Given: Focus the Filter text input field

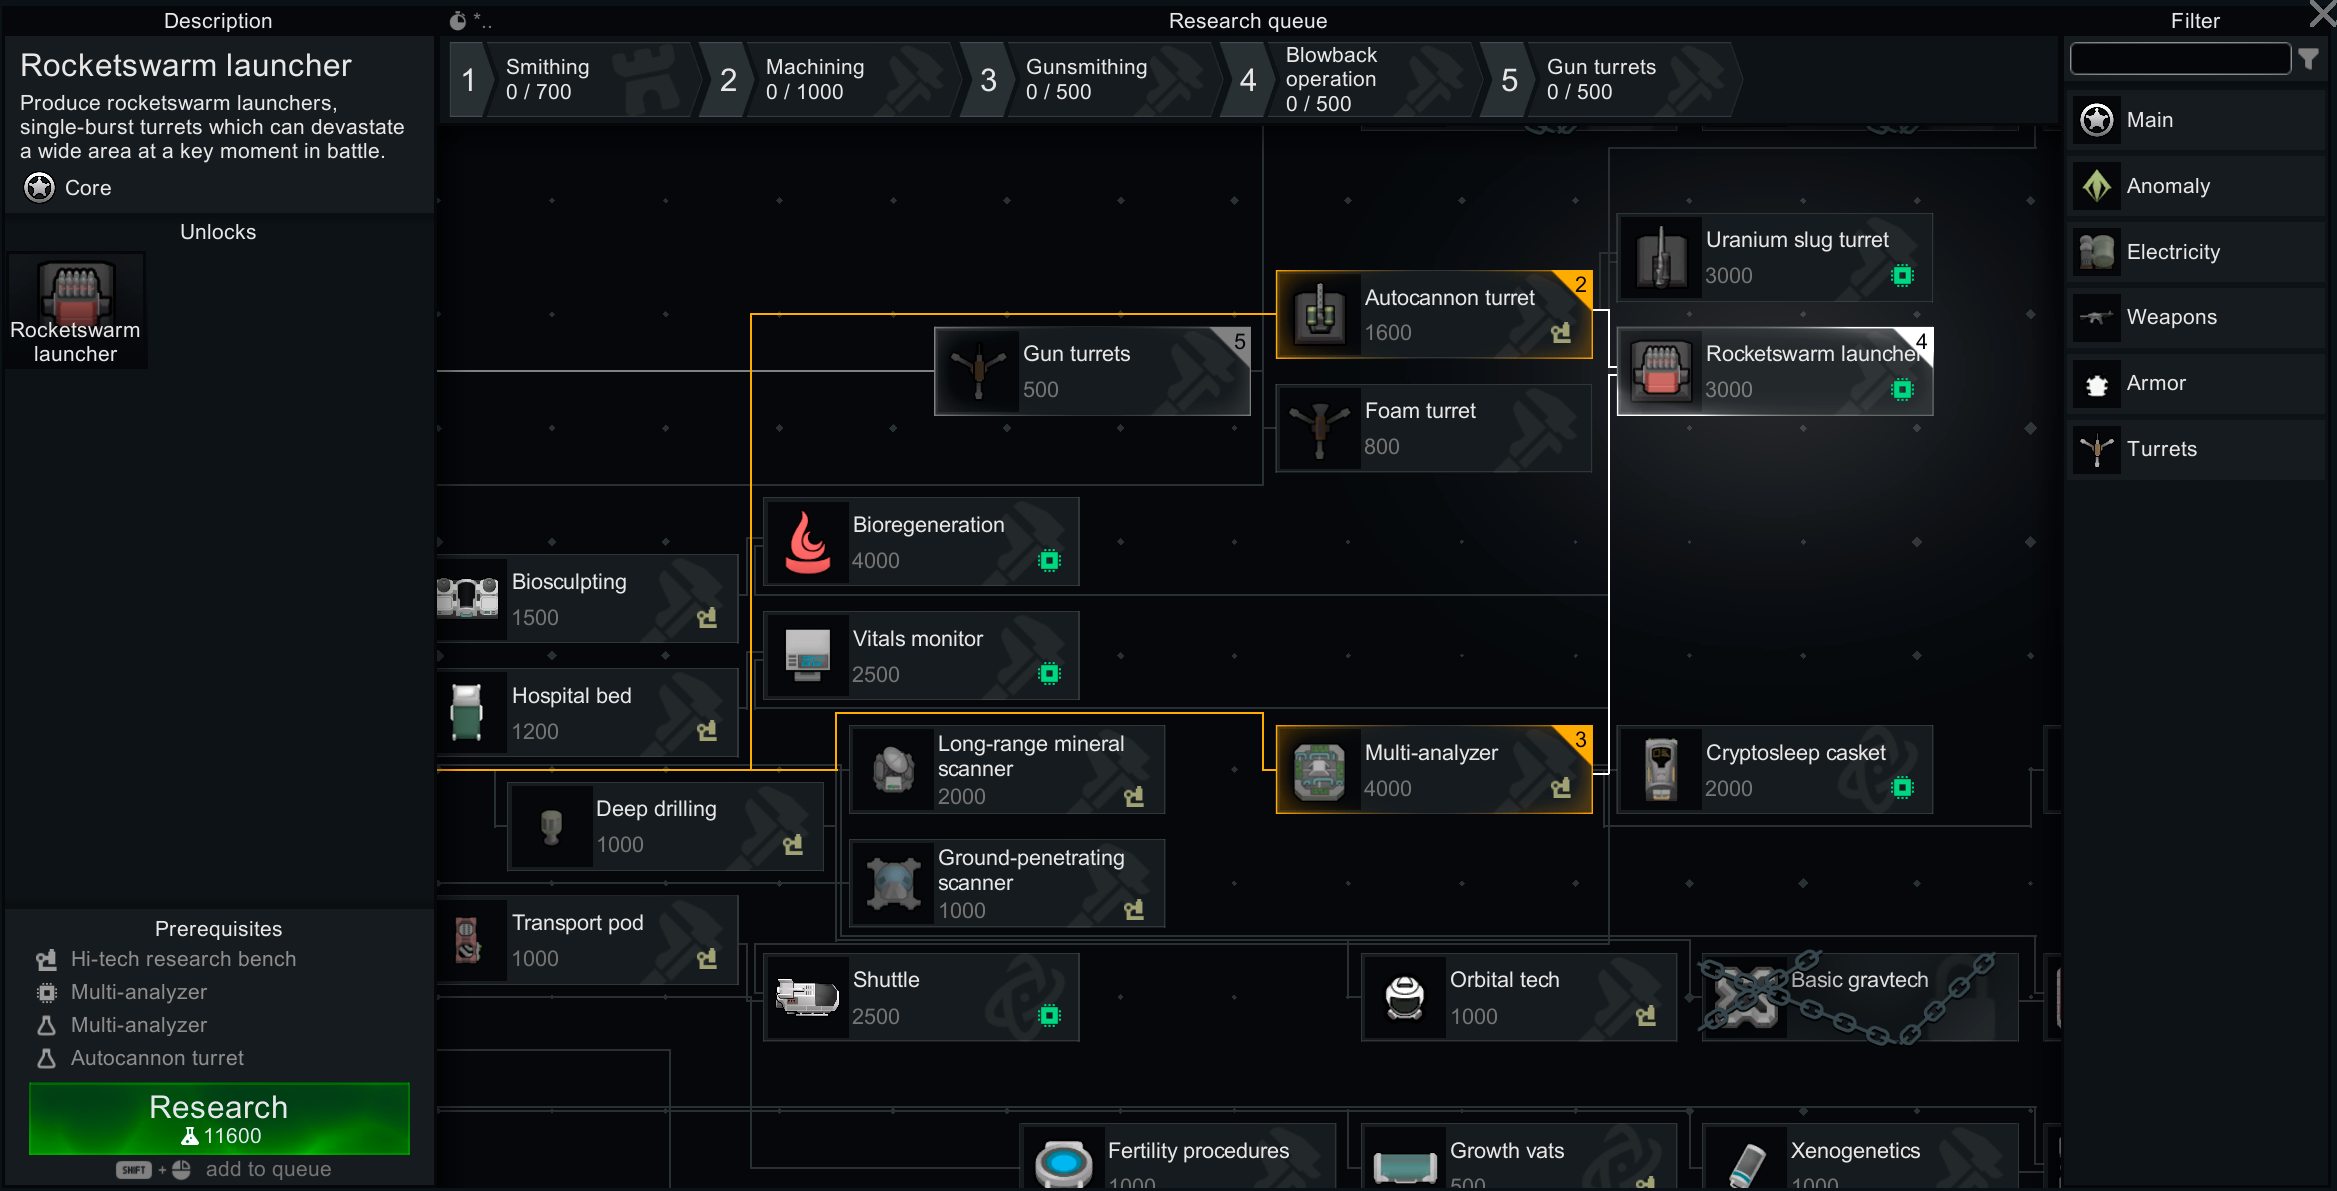Looking at the screenshot, I should coord(2180,59).
